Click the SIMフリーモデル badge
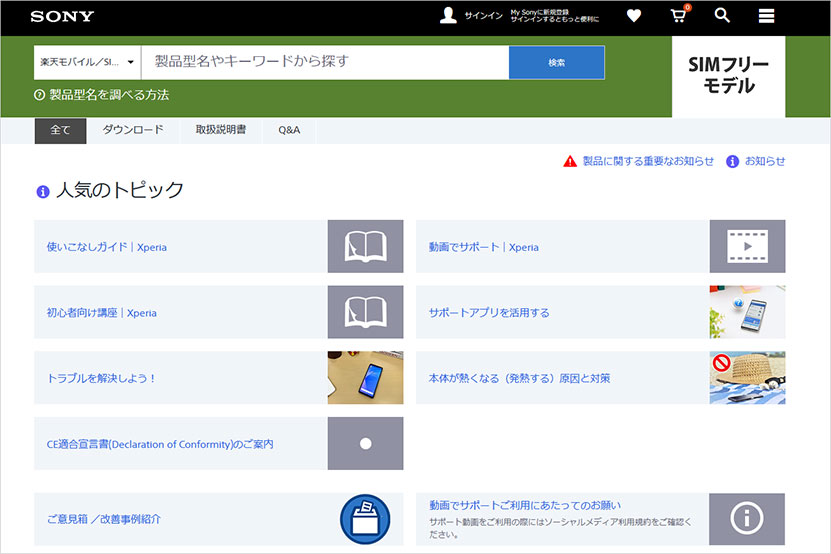The width and height of the screenshot is (831, 554). [x=729, y=77]
